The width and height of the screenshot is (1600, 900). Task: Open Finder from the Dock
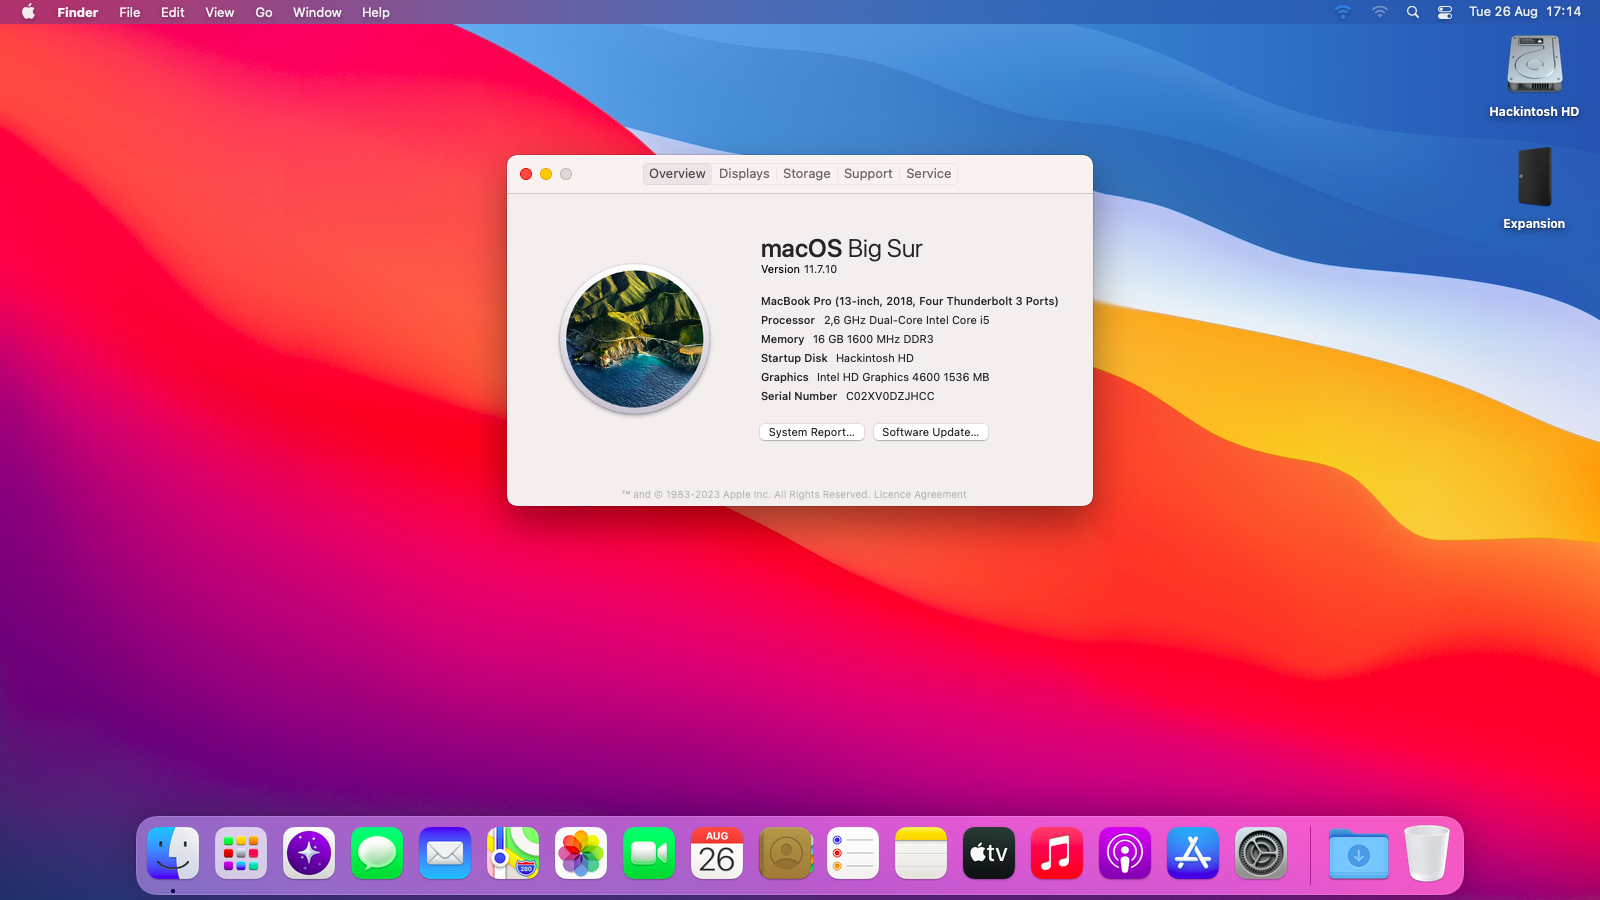pos(173,853)
